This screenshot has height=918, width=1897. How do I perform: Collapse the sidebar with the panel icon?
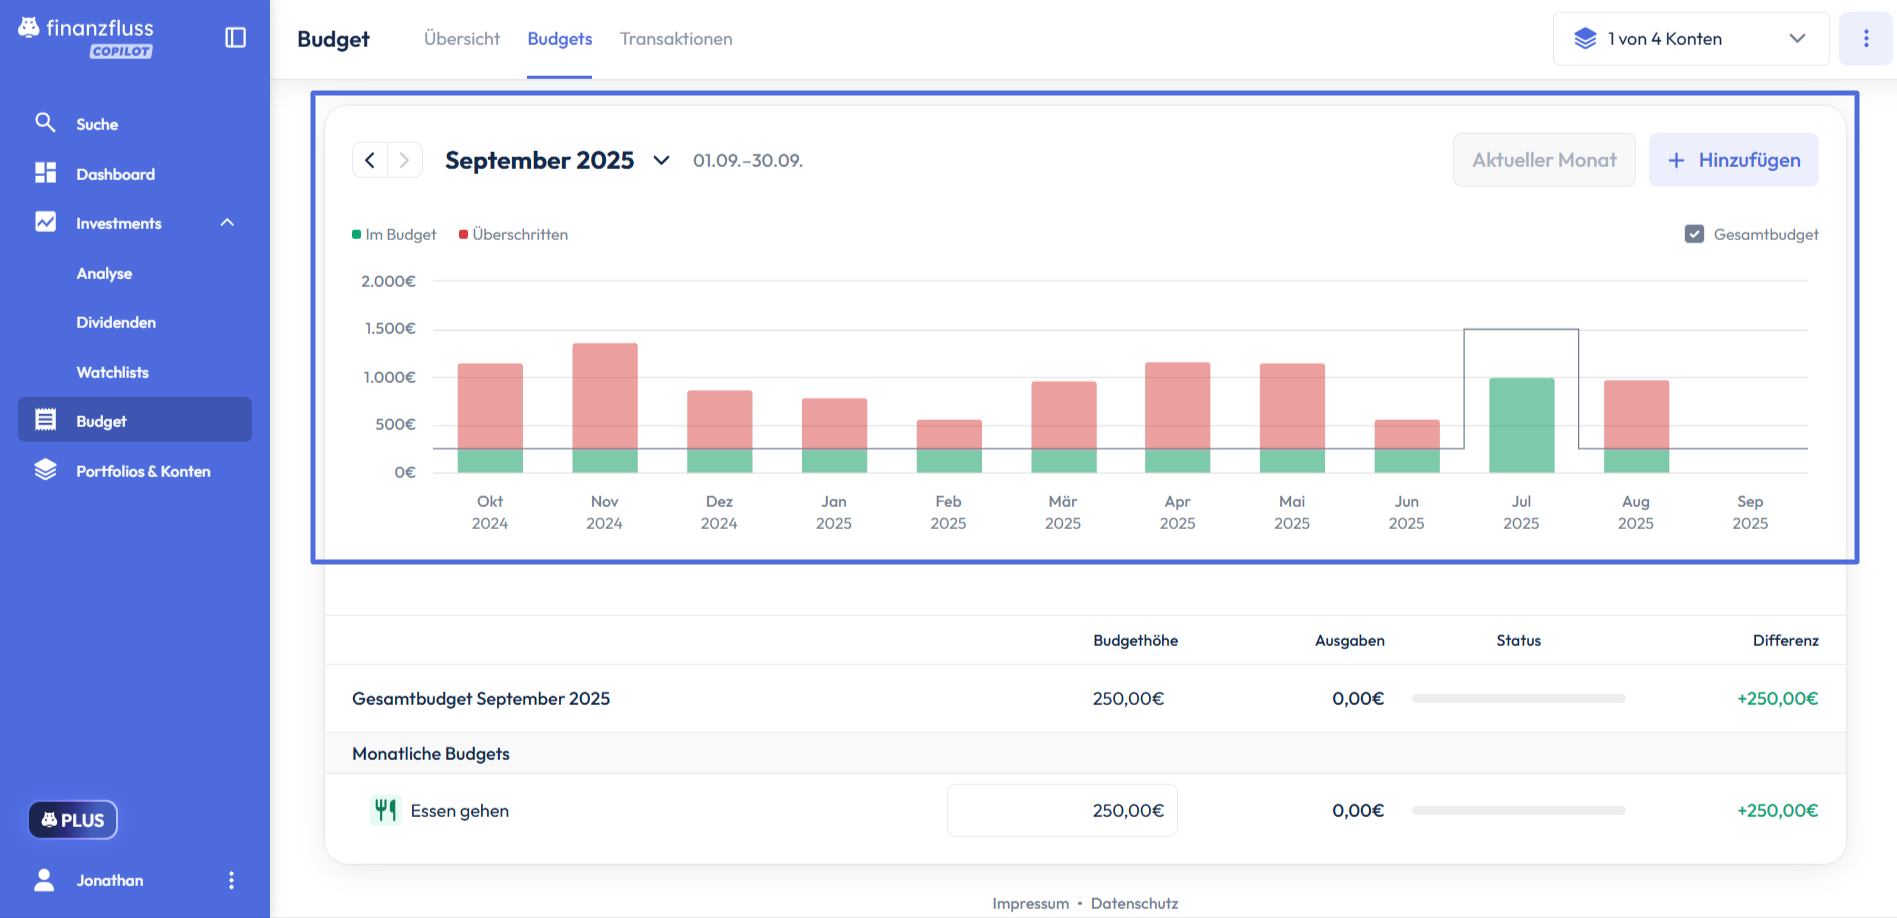pos(235,38)
